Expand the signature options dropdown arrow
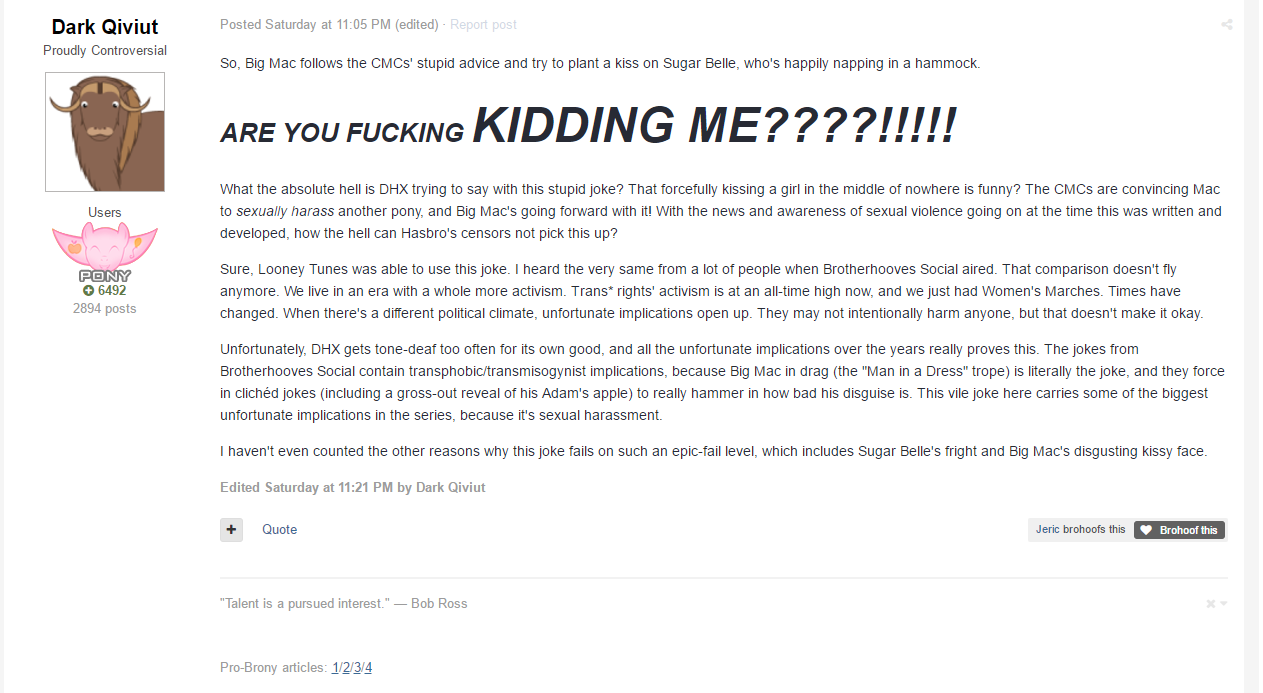The height and width of the screenshot is (693, 1263). click(x=1223, y=604)
